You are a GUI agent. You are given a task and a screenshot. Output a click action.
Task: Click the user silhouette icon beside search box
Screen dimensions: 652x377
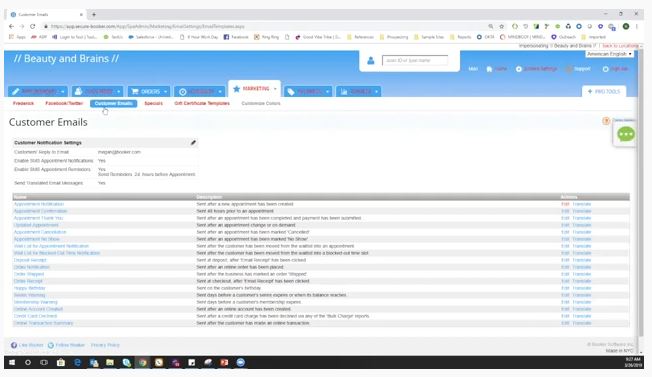(370, 61)
